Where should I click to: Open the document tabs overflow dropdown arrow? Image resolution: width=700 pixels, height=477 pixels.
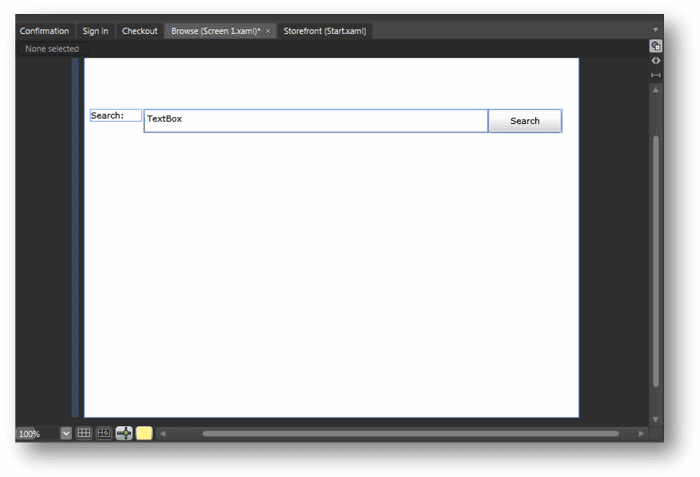tap(655, 30)
